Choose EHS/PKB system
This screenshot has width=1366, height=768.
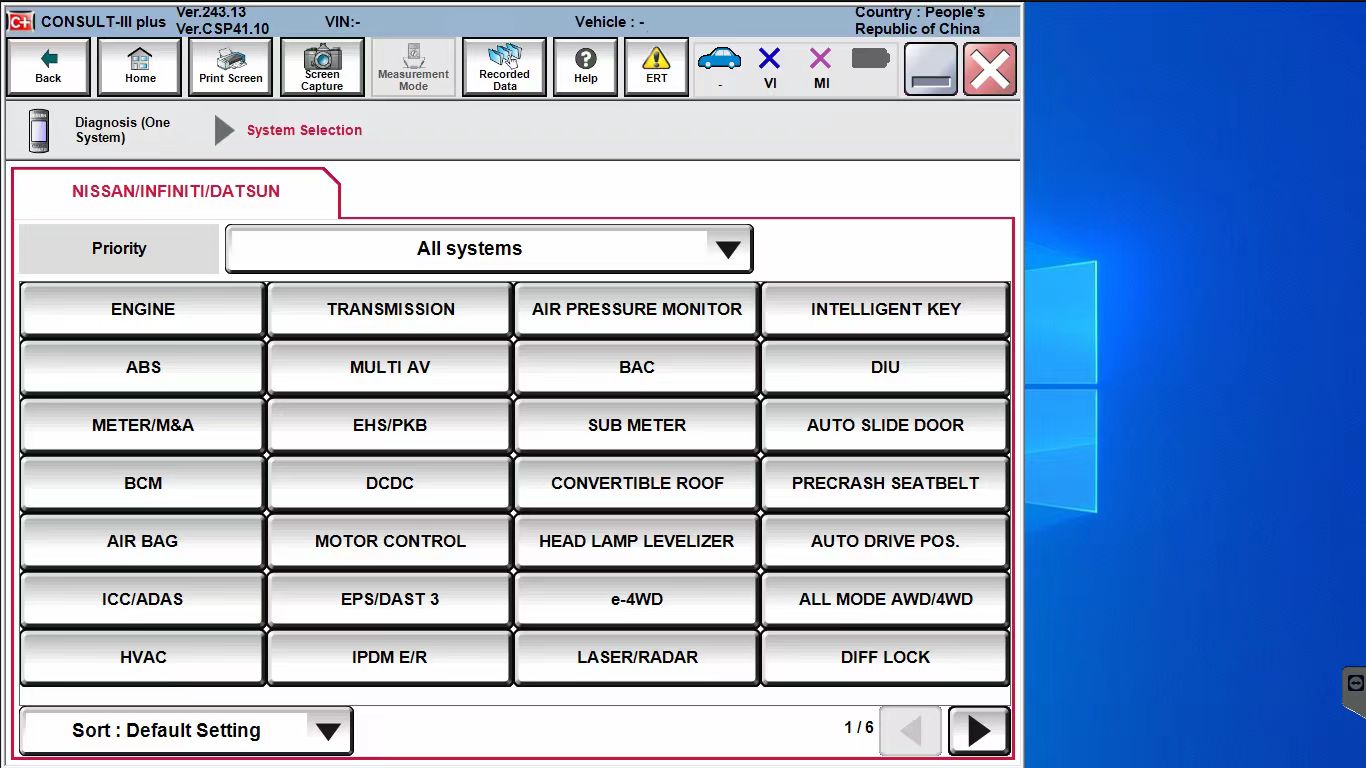tap(390, 425)
